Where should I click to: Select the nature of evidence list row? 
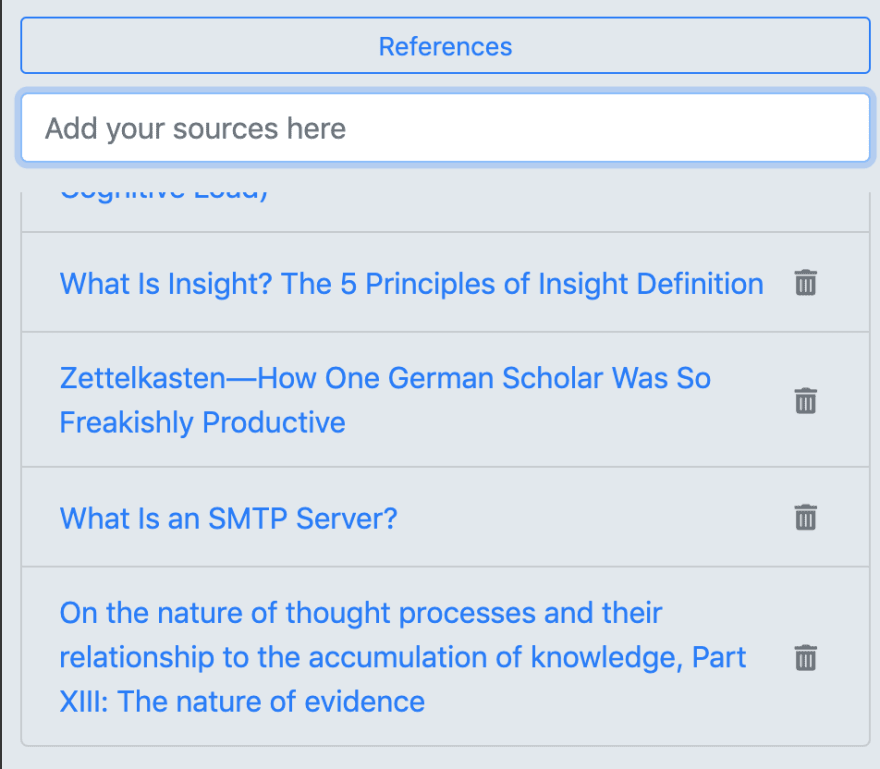click(x=445, y=657)
